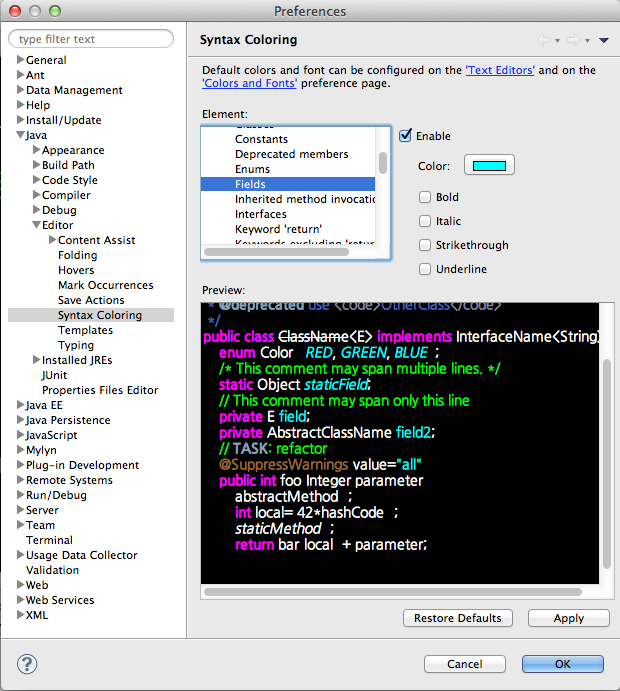The image size is (620, 691).
Task: Open the view menu triangle in header
Action: coord(604,41)
